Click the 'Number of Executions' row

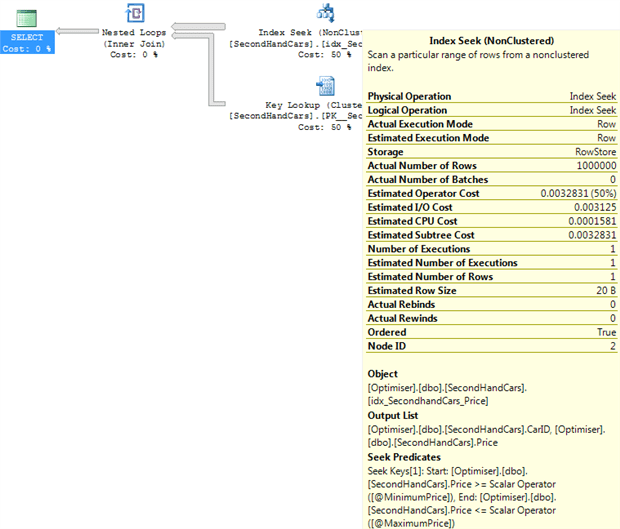coord(491,249)
